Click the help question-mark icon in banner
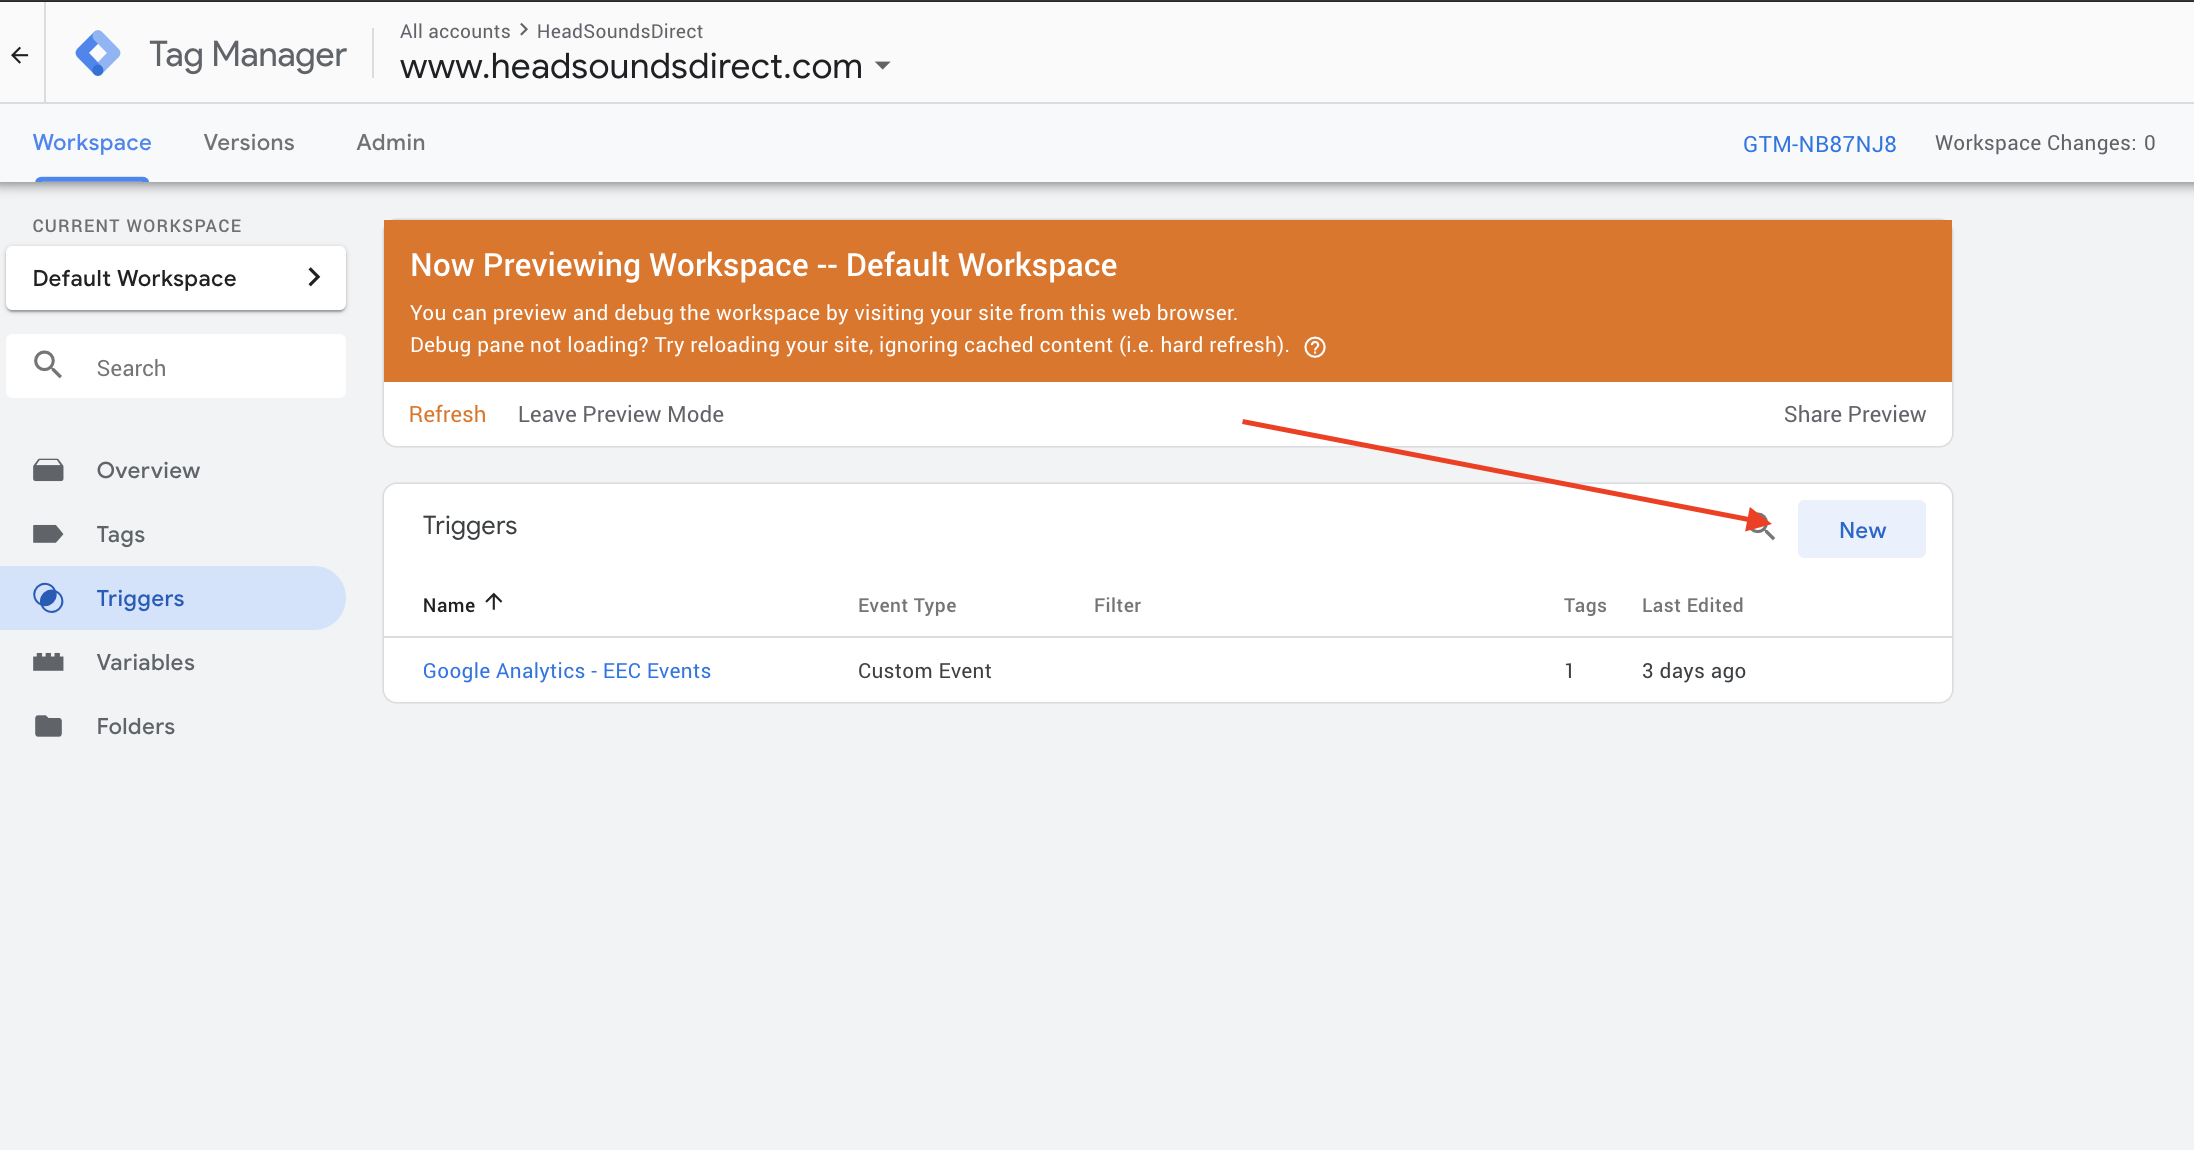Screen dimensions: 2194x1150 coord(1315,347)
